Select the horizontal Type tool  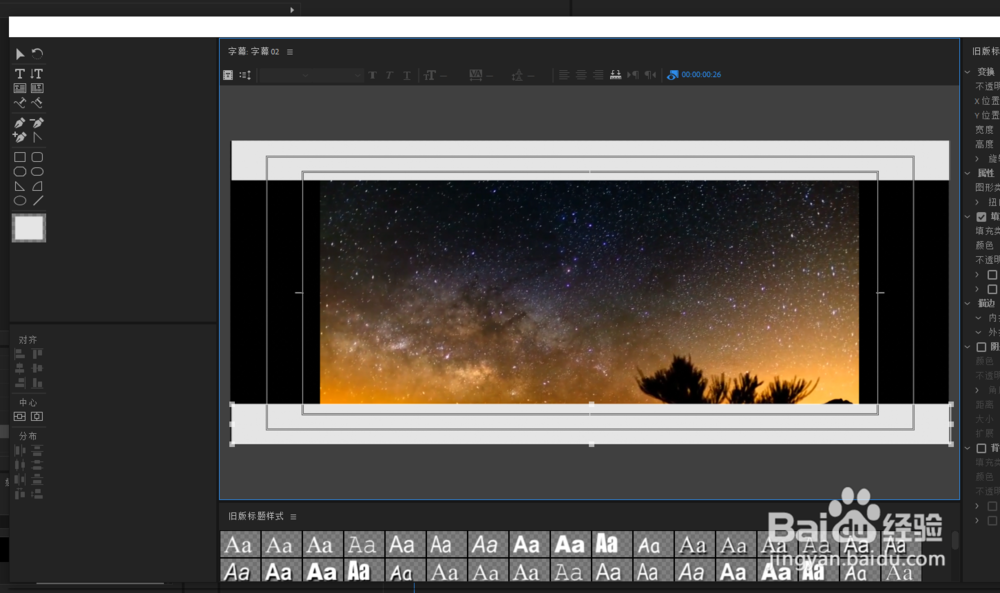[20, 74]
